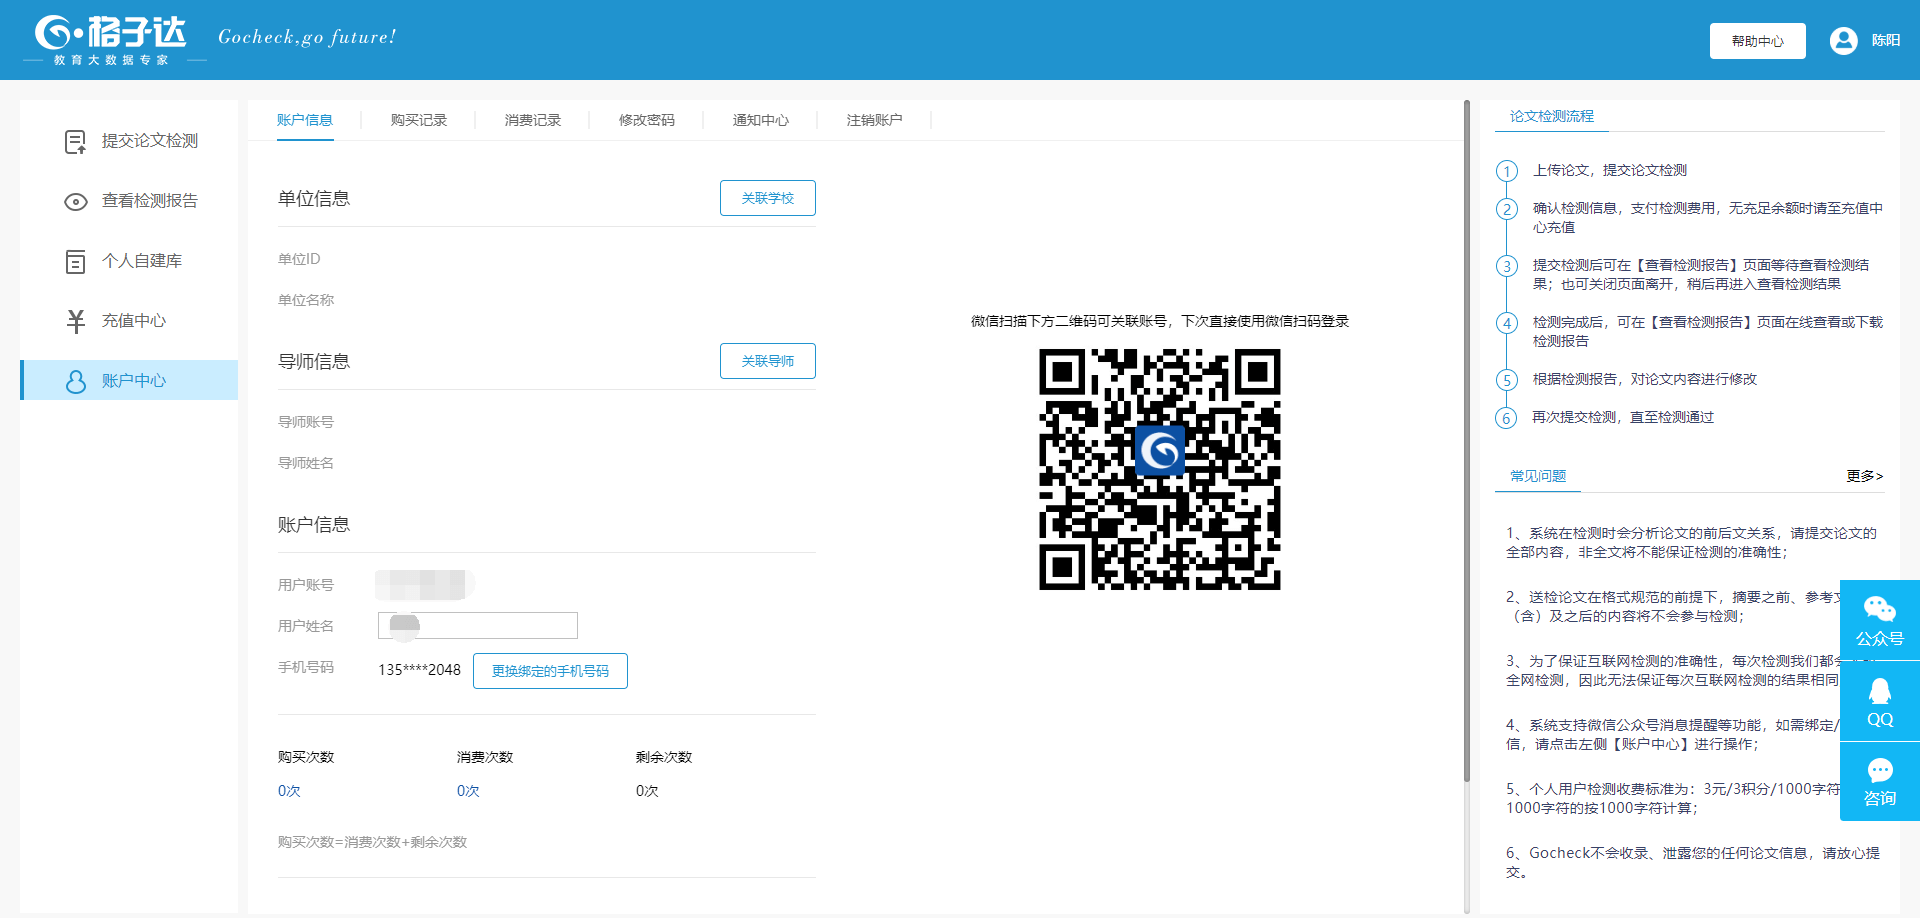Click the 0次 value under 剩余次数
1920x918 pixels.
coord(647,791)
